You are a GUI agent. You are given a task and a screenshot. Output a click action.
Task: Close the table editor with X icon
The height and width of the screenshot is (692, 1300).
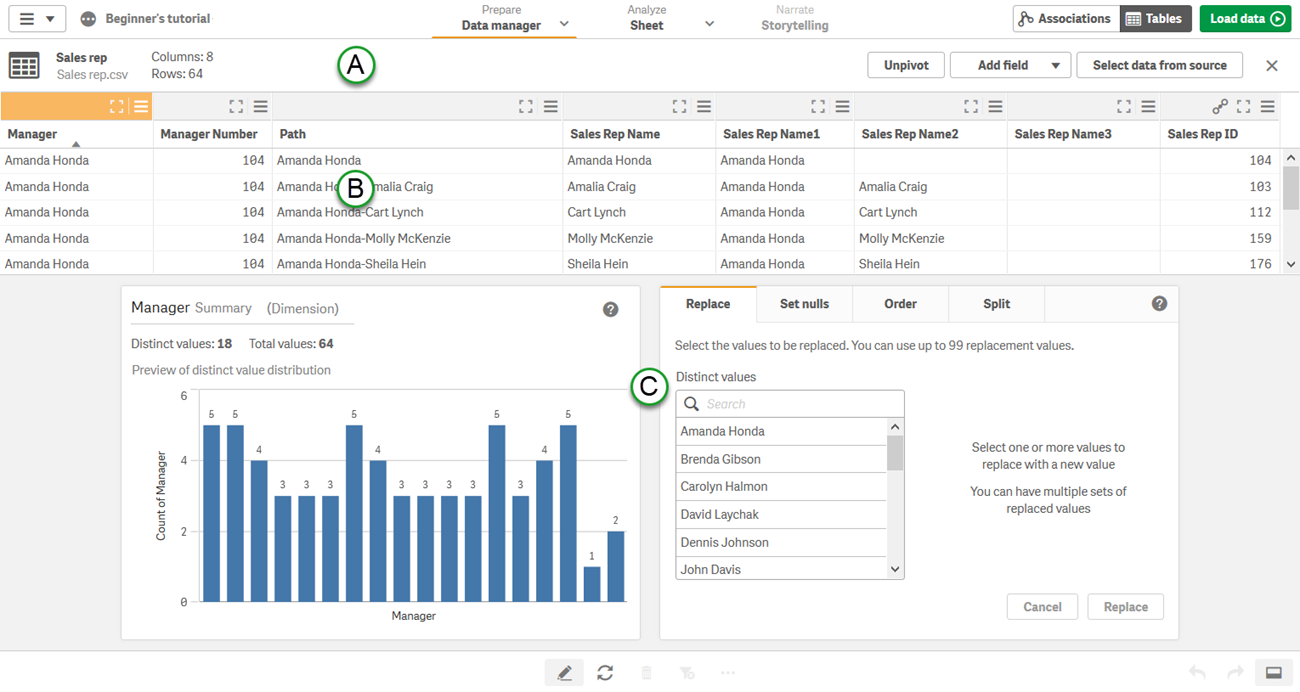coord(1272,66)
